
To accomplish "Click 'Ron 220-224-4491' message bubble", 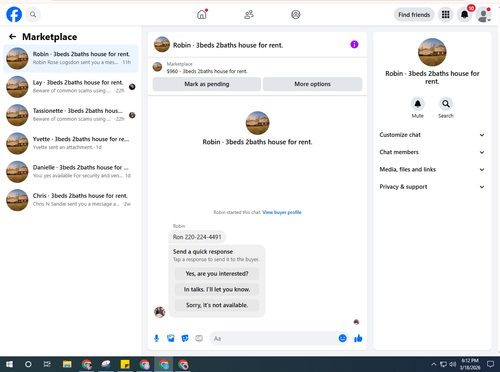I will tap(197, 237).
